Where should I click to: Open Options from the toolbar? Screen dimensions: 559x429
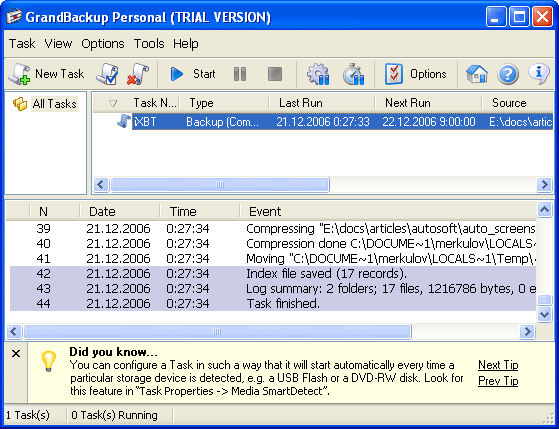(x=416, y=74)
